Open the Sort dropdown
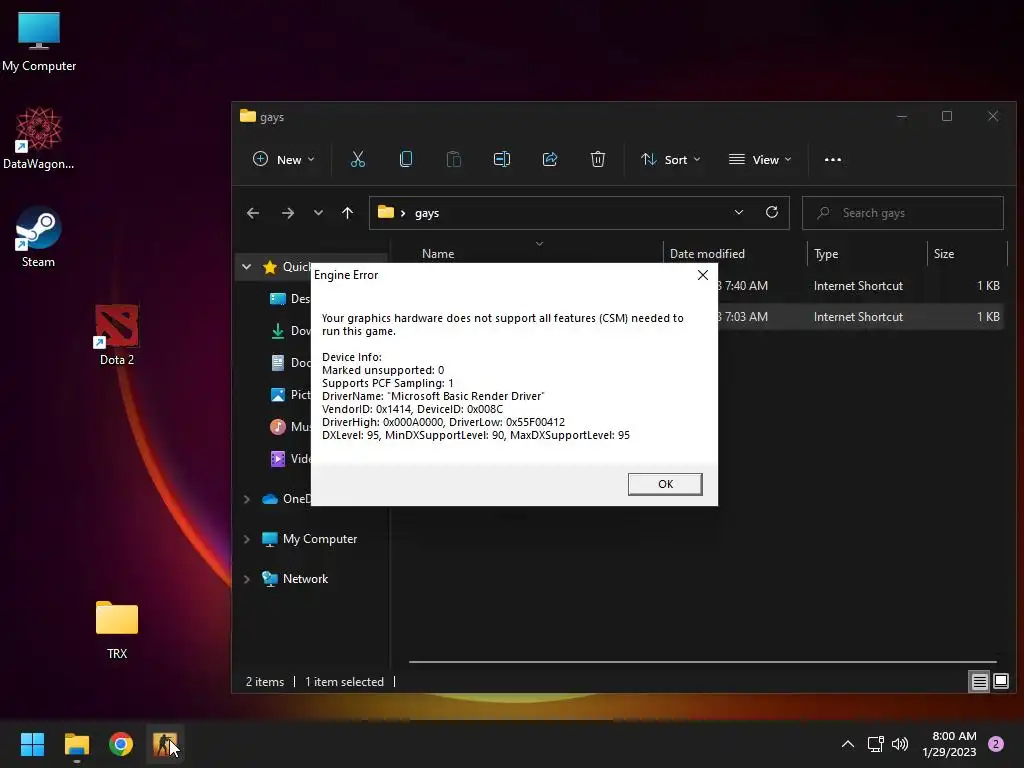This screenshot has width=1024, height=768. (670, 159)
